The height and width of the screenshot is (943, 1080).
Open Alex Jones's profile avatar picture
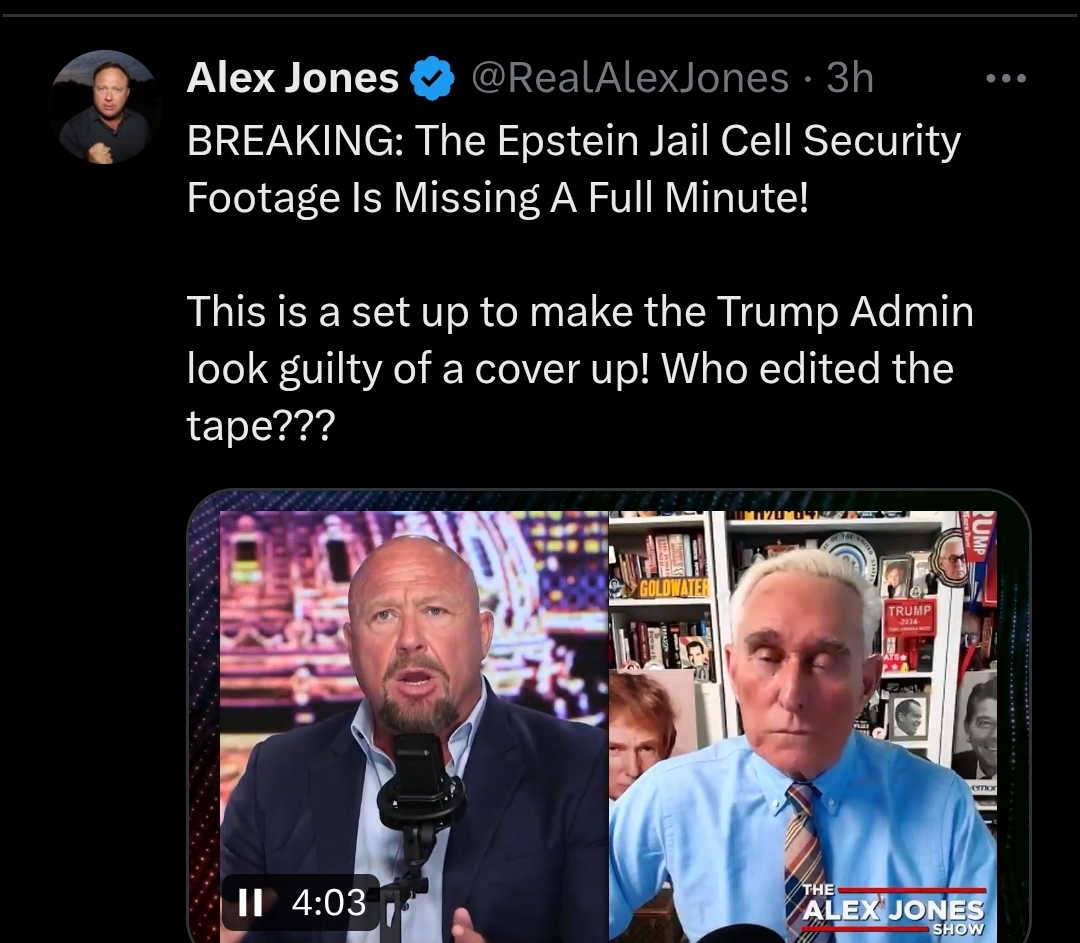coord(106,107)
